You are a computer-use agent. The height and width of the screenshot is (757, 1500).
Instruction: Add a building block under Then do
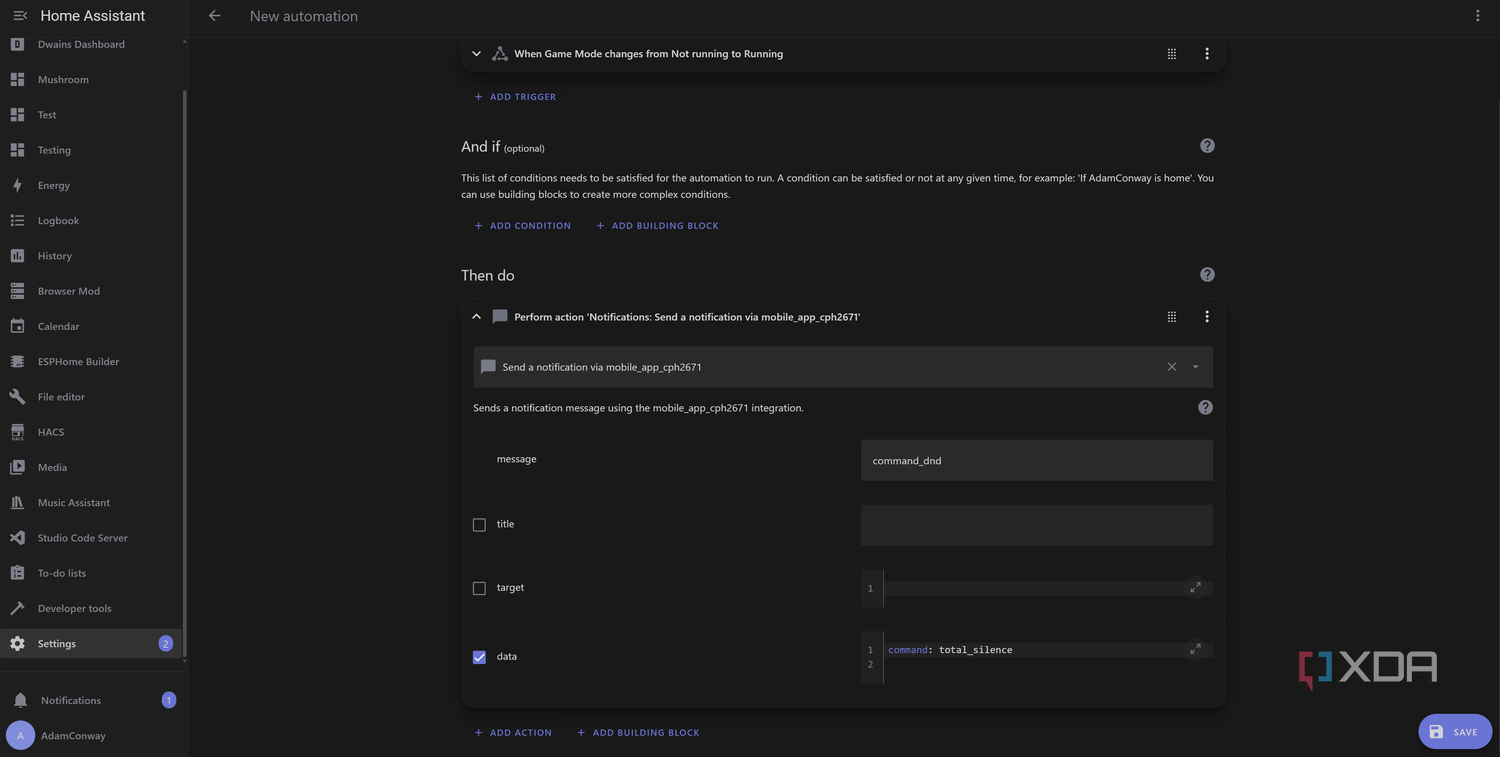(638, 733)
